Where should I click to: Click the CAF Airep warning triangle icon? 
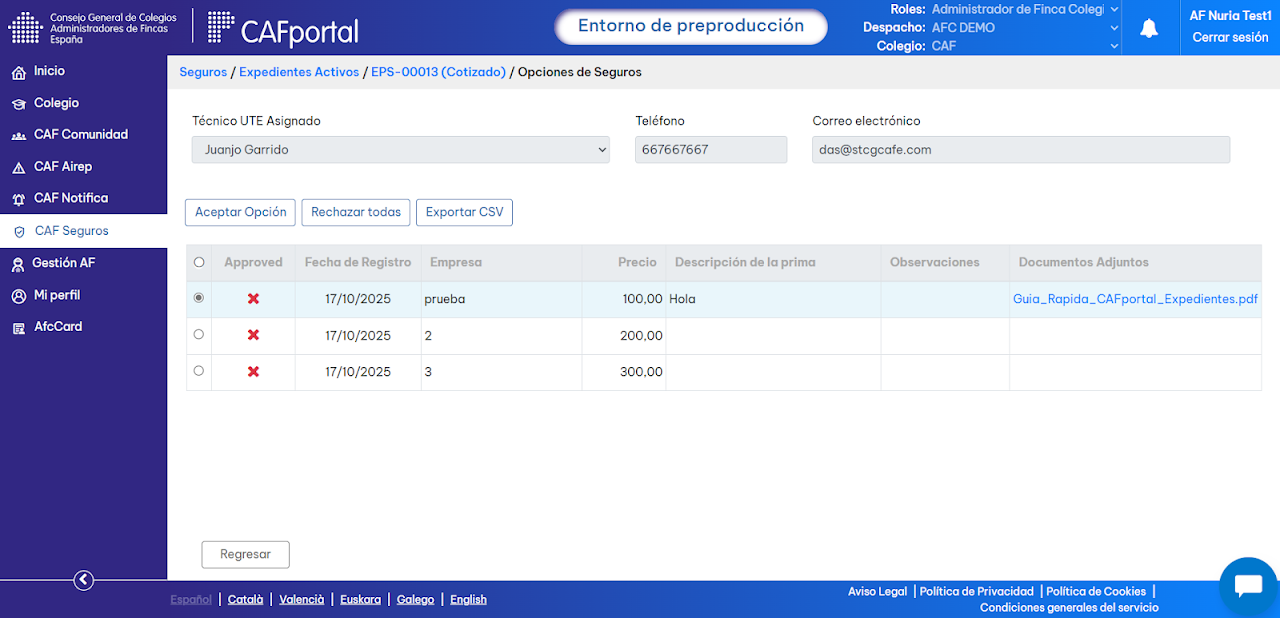(x=18, y=167)
